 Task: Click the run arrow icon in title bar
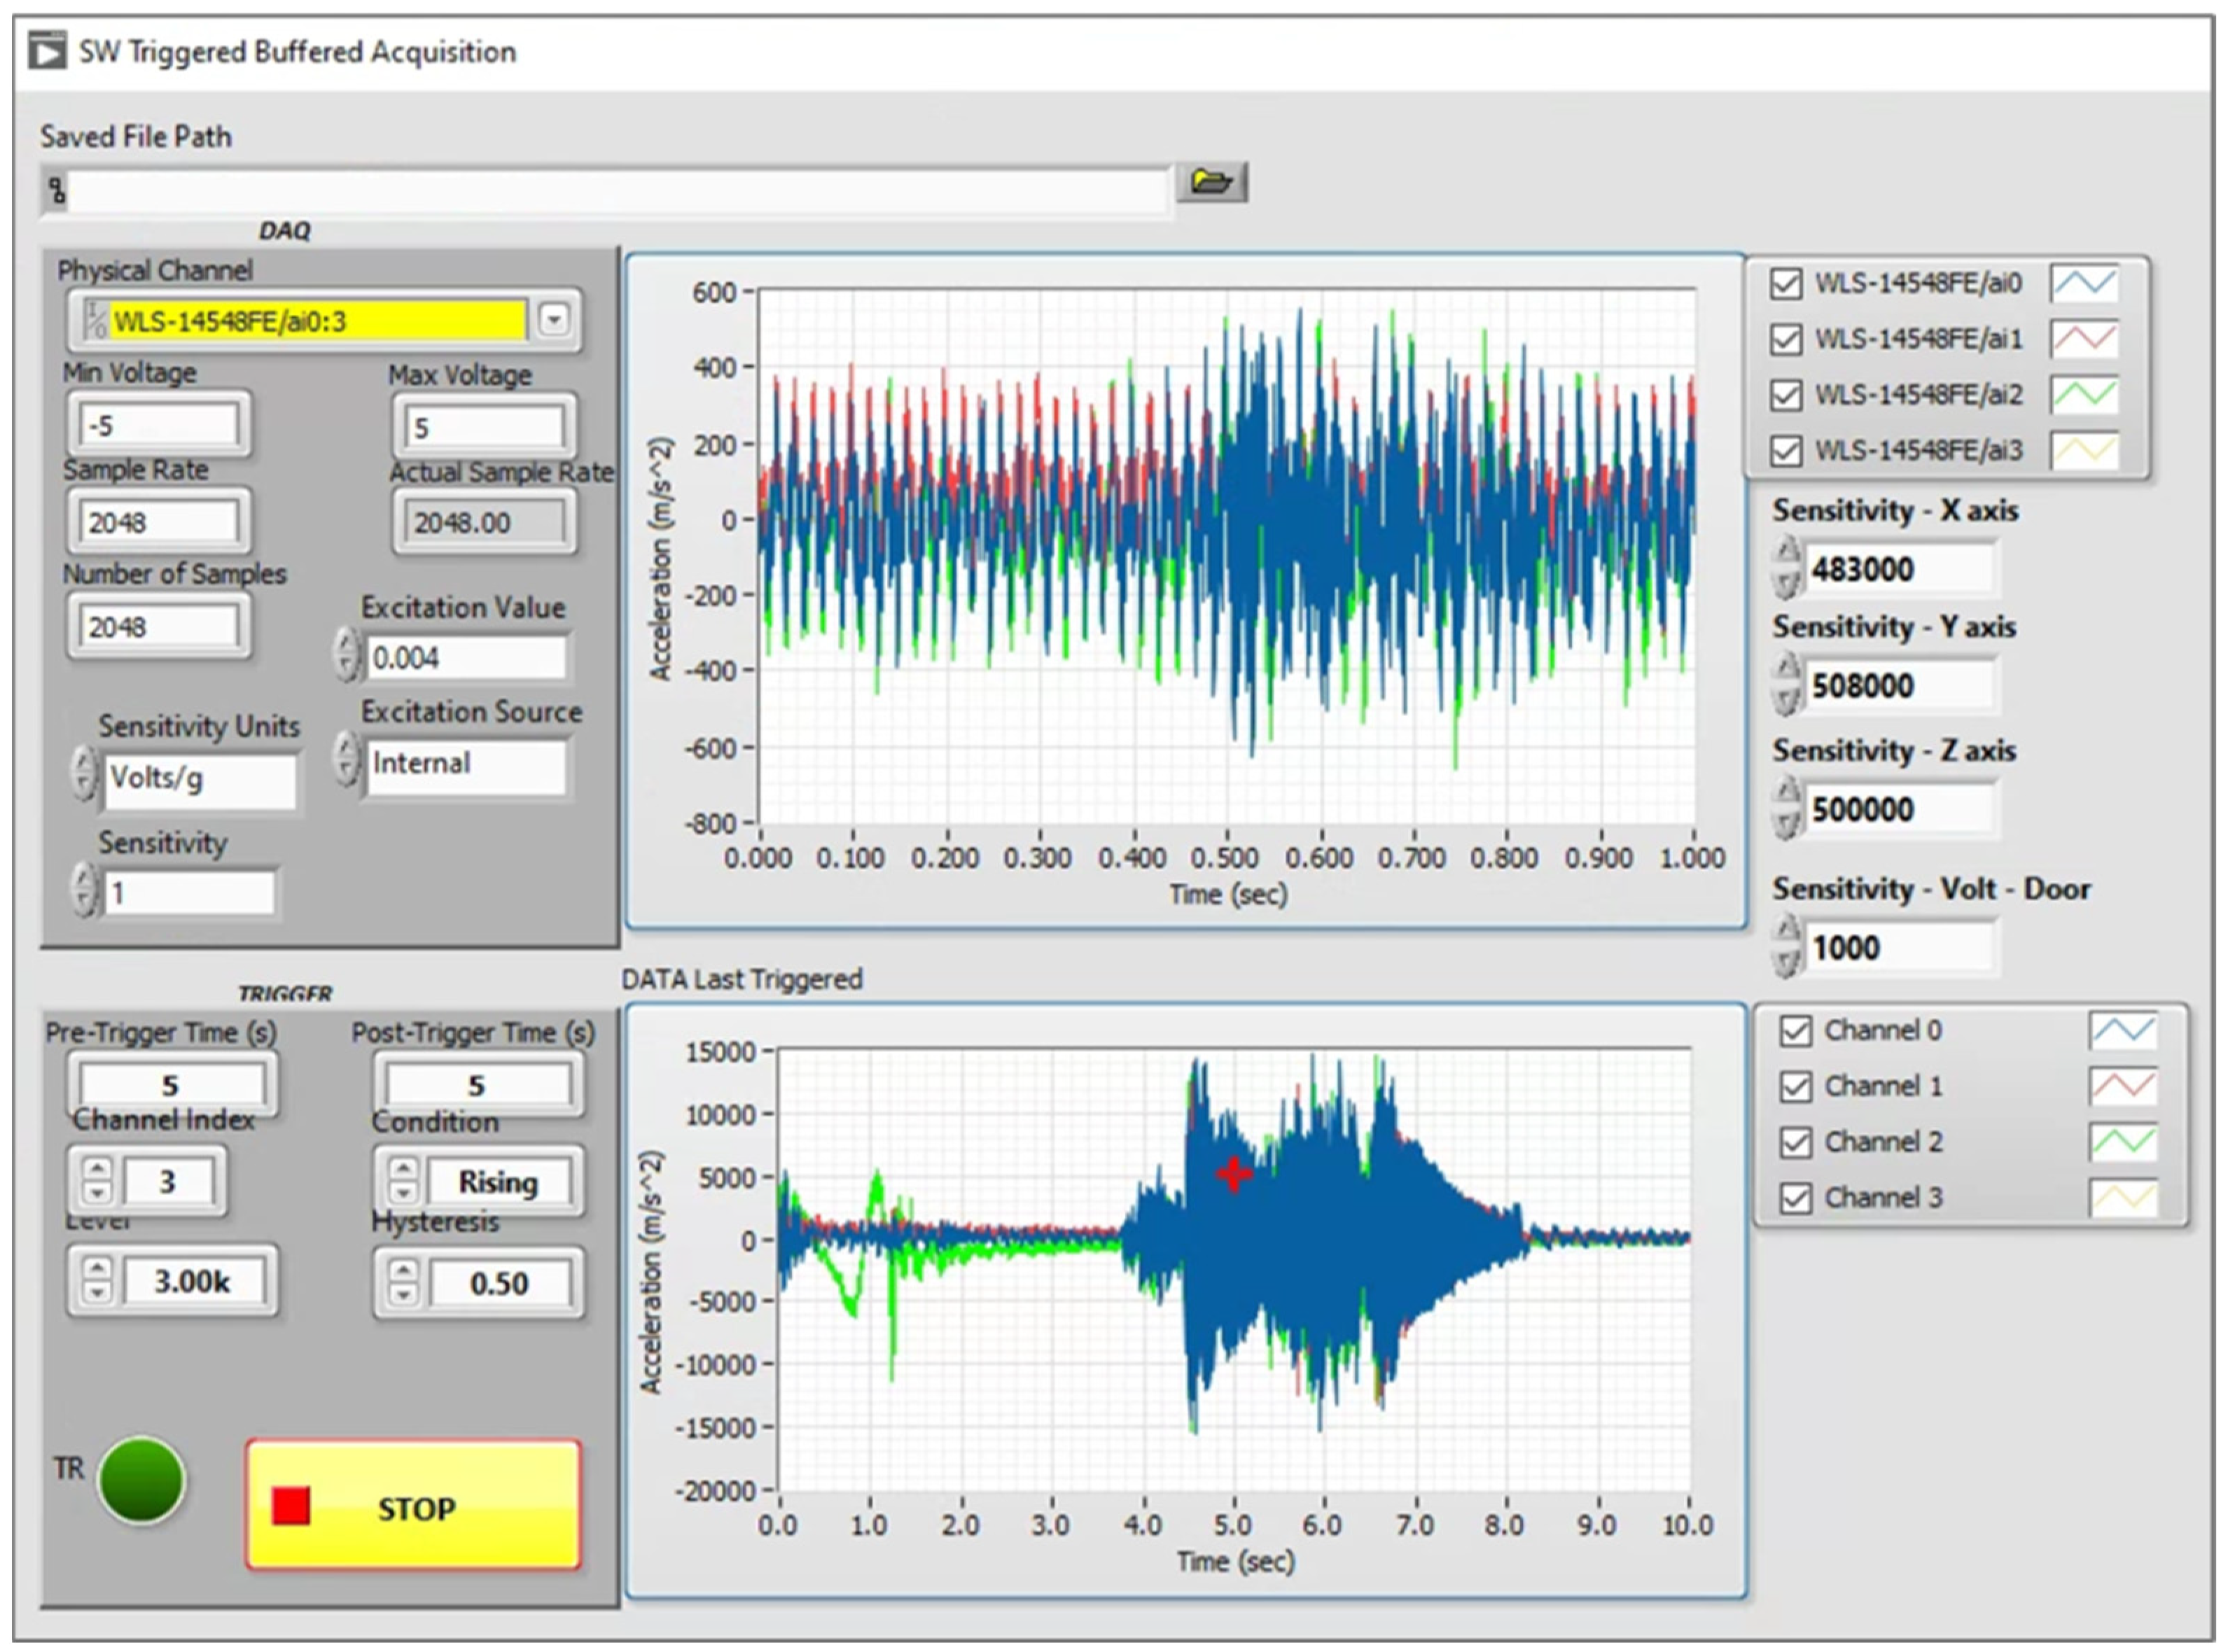pyautogui.click(x=47, y=51)
